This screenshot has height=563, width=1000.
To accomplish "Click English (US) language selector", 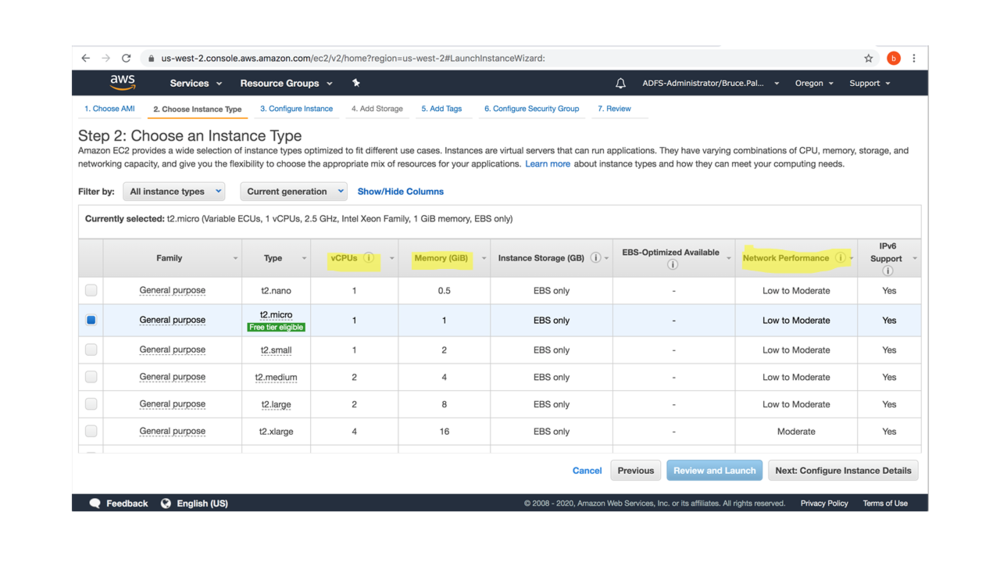I will 202,503.
